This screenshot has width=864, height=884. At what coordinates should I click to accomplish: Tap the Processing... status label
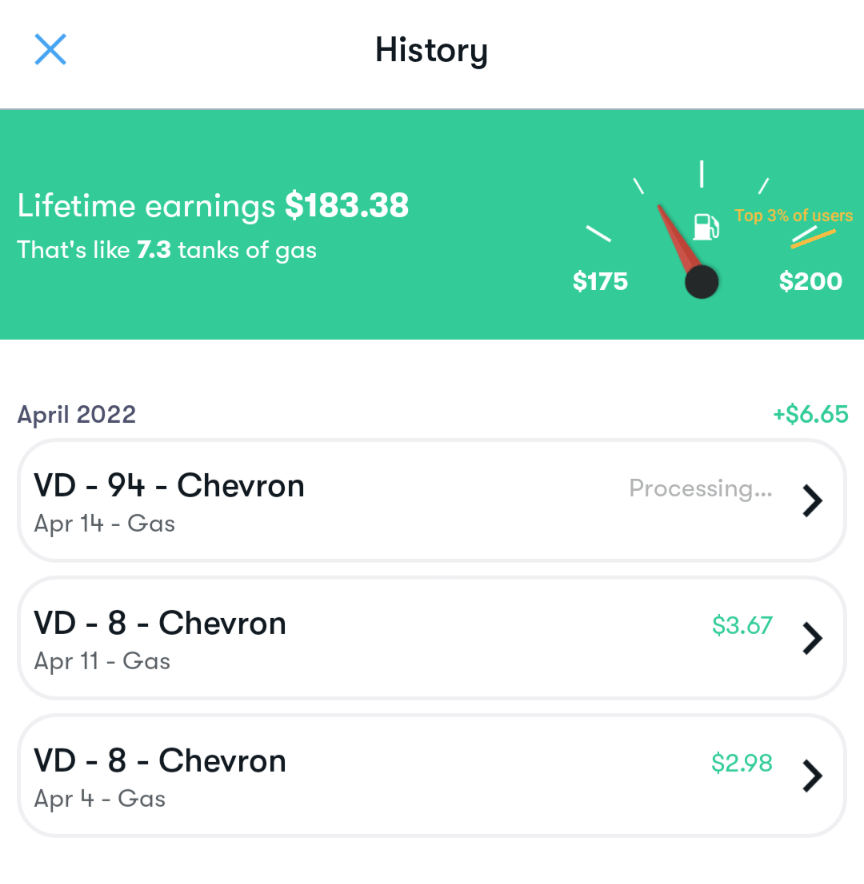click(700, 488)
